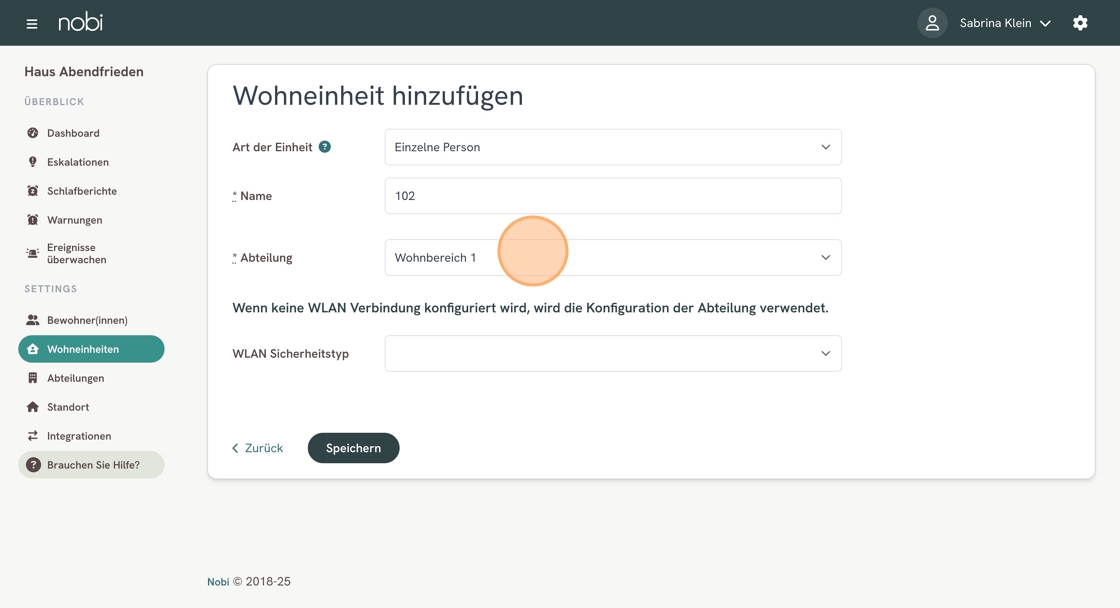Open the Sabrina Klein account menu

tap(1005, 23)
